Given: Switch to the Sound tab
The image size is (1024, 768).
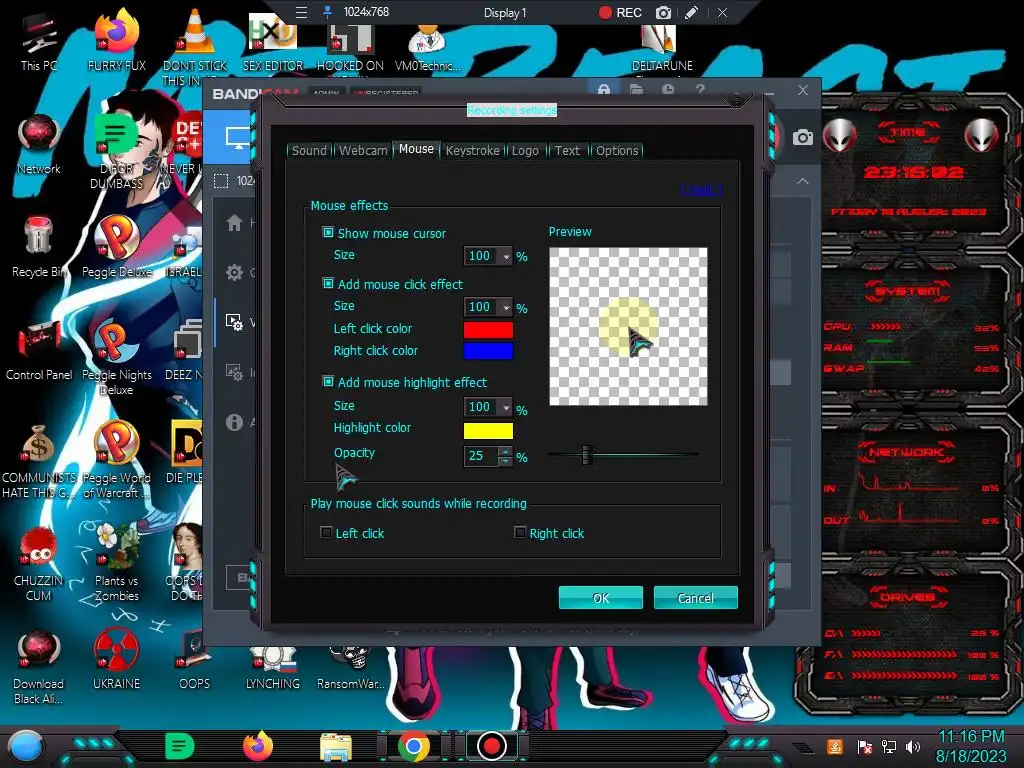Looking at the screenshot, I should [x=309, y=151].
